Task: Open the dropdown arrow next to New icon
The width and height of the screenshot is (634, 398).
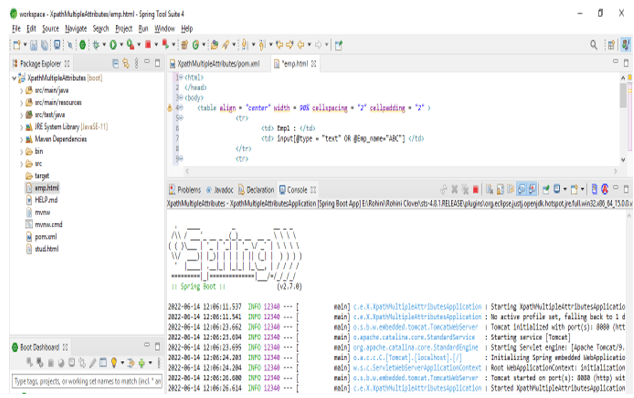Action: (25, 45)
